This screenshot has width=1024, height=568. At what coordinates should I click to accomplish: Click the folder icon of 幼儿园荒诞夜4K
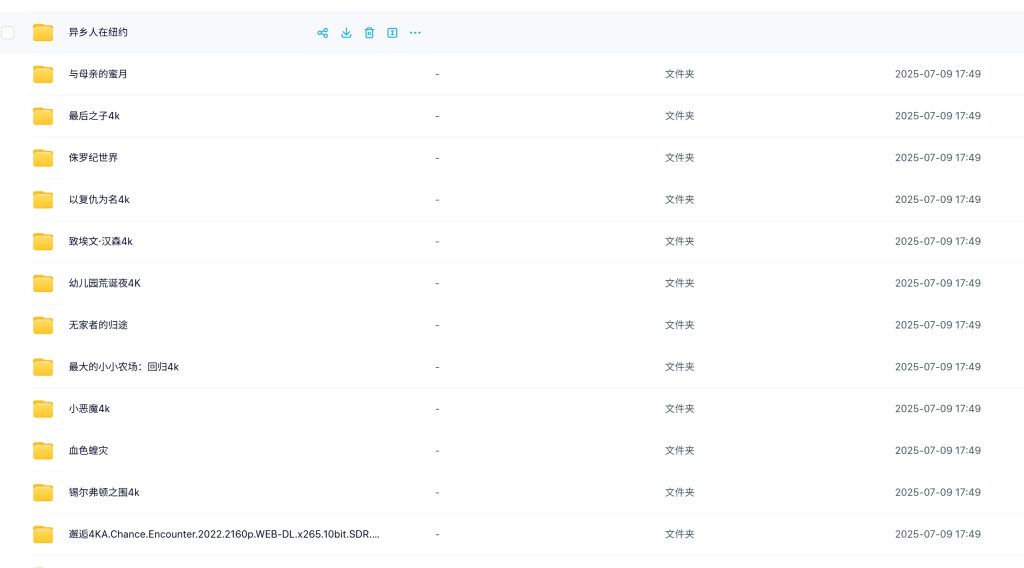[x=43, y=283]
